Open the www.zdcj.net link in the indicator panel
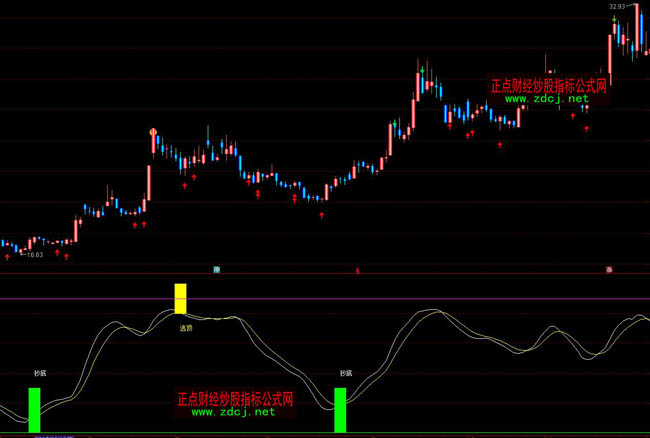 point(232,411)
